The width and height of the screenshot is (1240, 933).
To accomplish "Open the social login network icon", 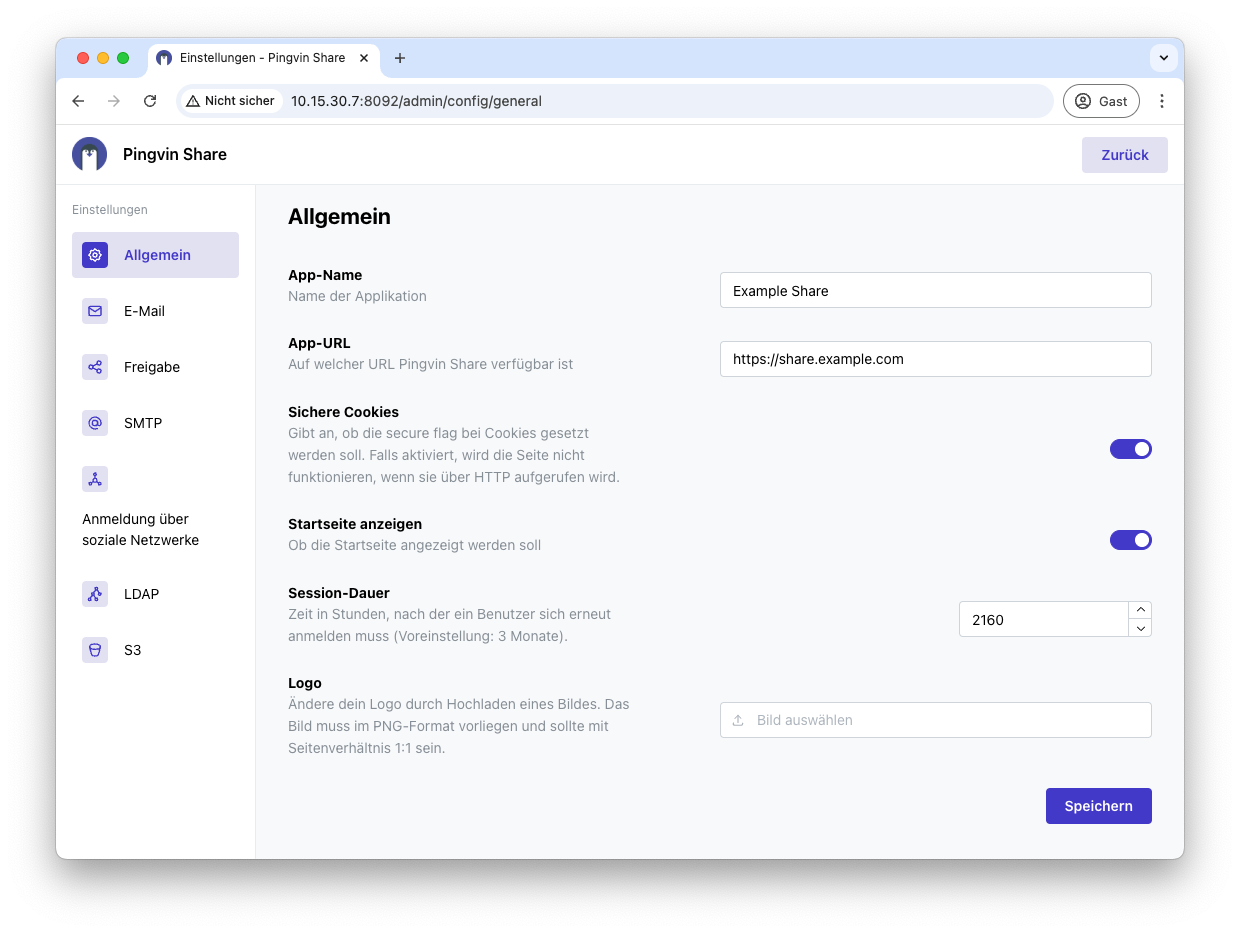I will pos(95,479).
